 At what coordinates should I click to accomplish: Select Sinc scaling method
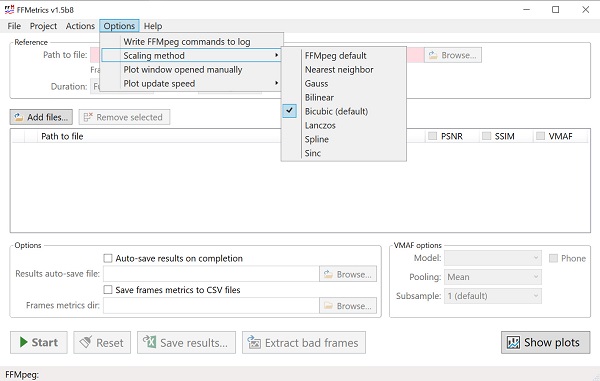tap(344, 153)
